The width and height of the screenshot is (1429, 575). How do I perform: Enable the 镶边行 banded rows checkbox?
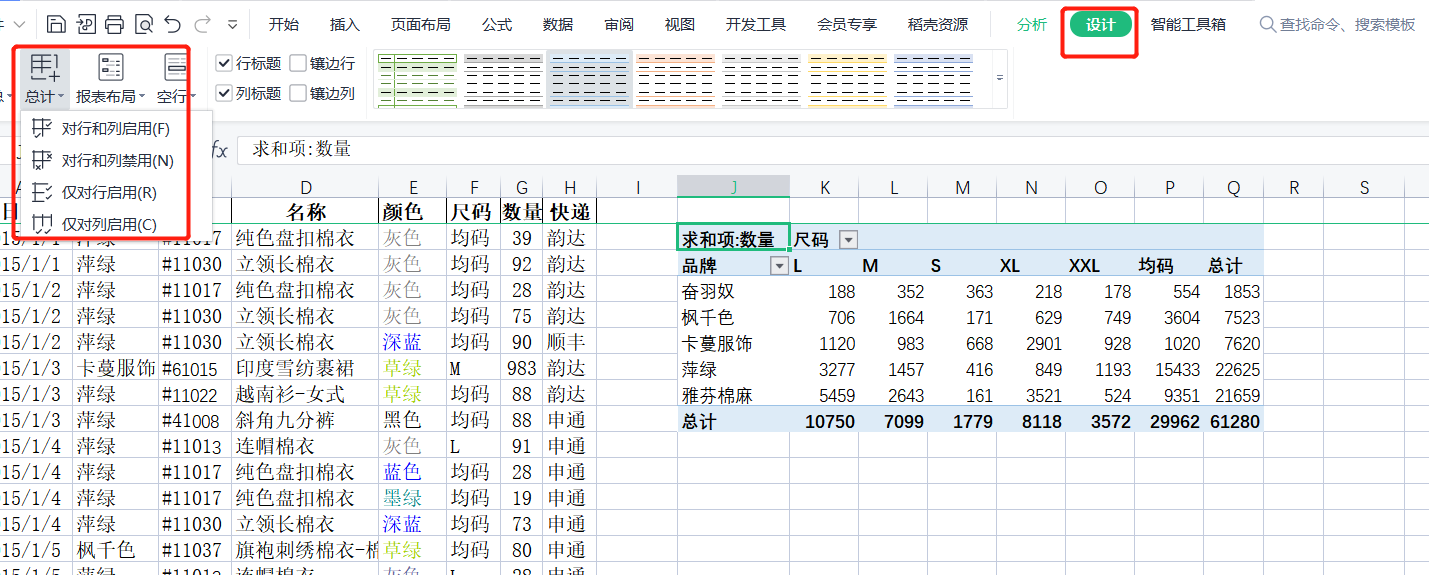[x=298, y=64]
